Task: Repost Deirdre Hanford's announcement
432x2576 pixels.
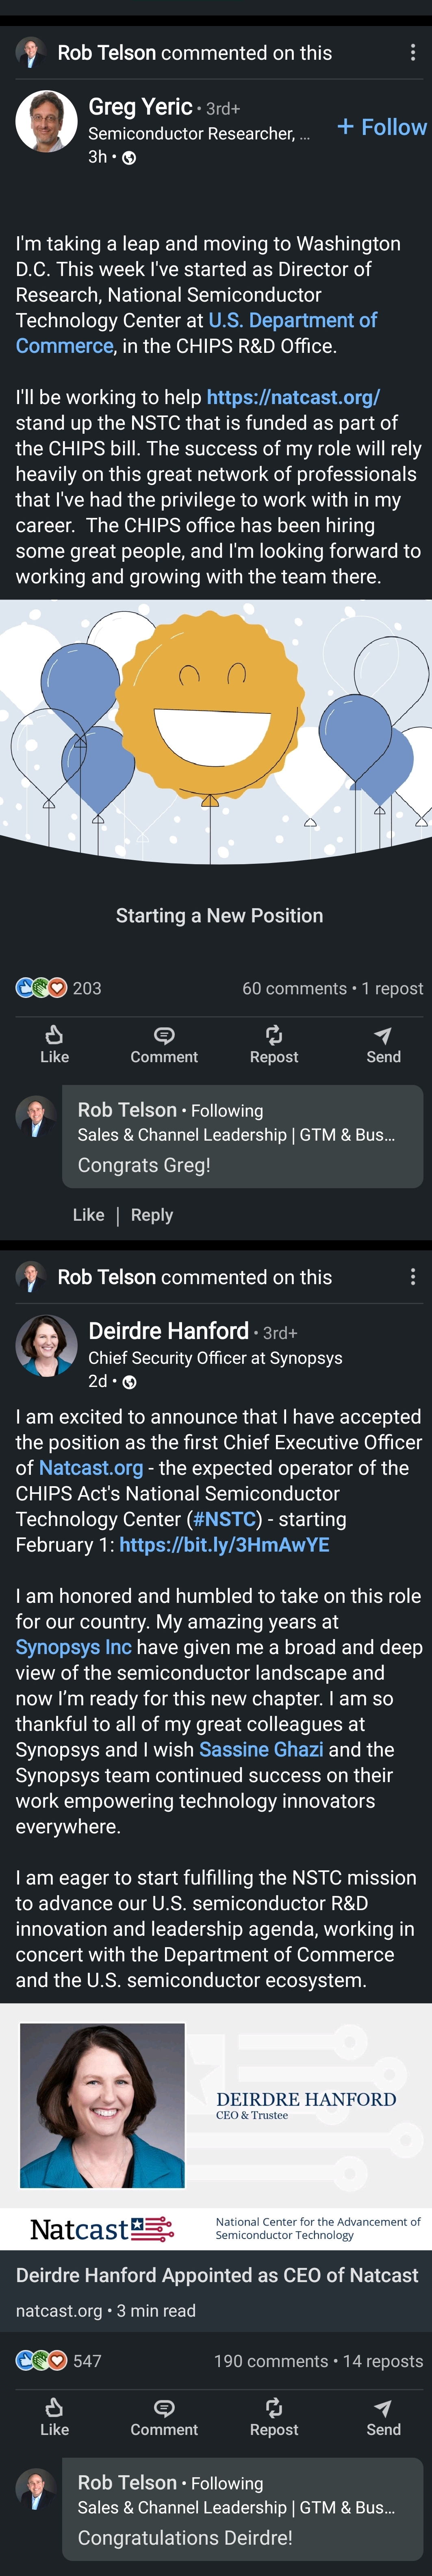Action: 274,2417
